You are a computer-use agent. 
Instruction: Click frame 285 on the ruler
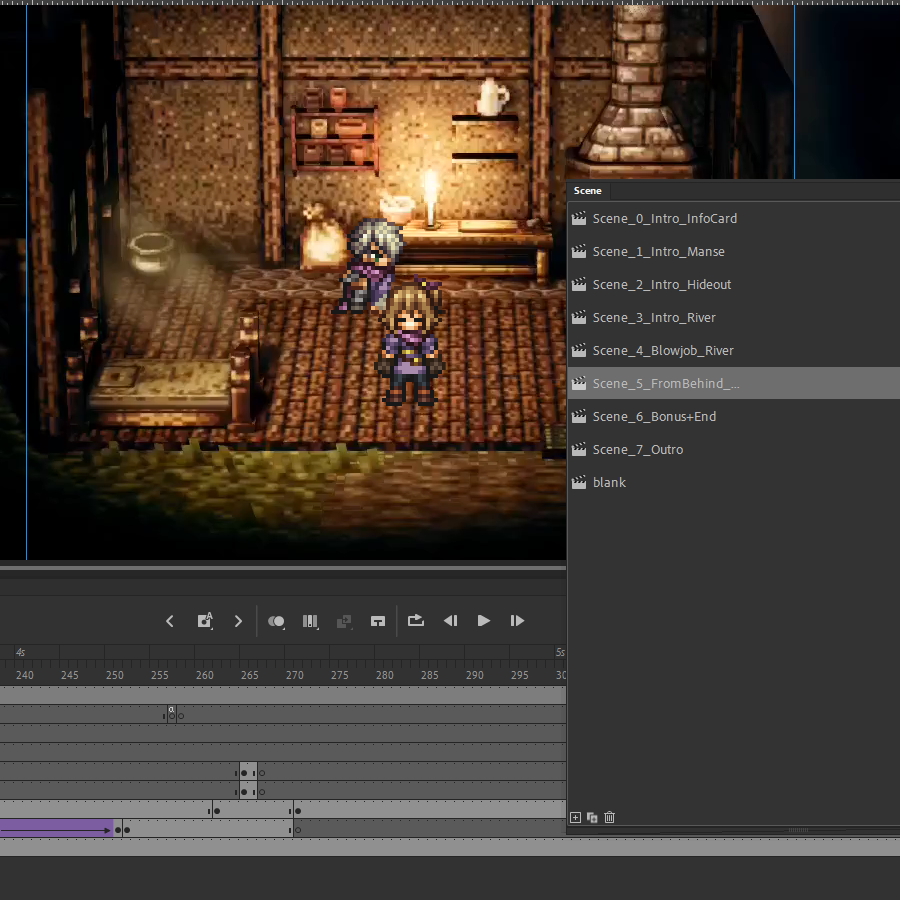click(429, 675)
